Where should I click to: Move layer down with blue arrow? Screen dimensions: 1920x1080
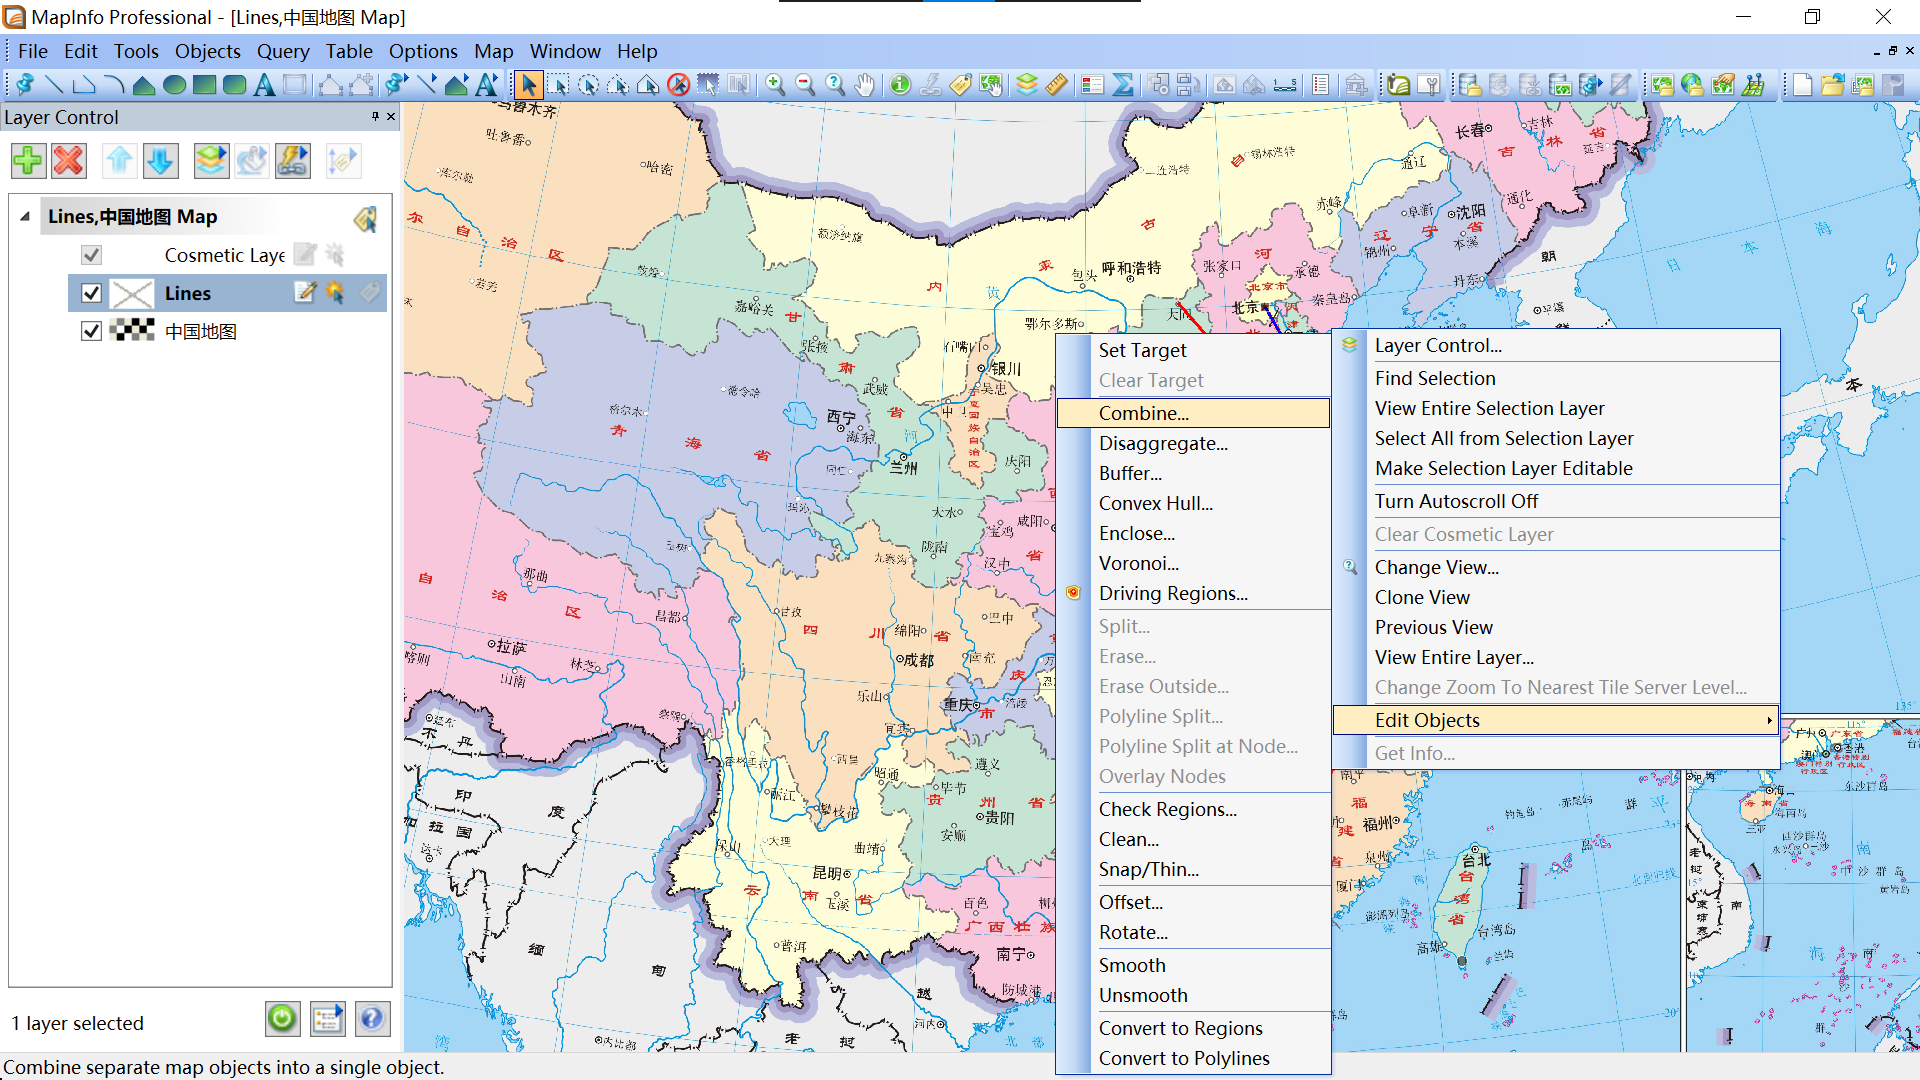pos(160,160)
